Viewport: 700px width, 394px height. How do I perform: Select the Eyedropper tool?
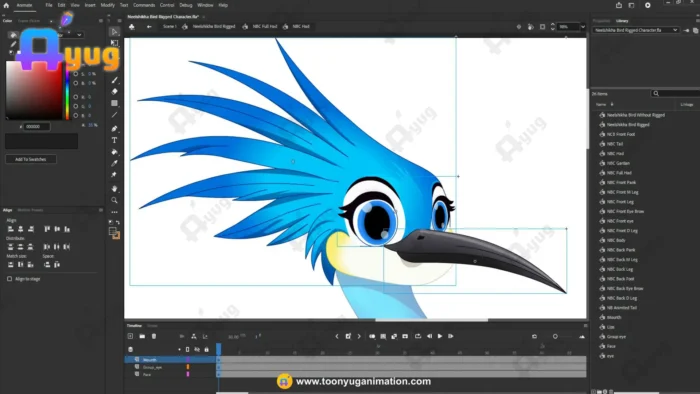coord(114,163)
